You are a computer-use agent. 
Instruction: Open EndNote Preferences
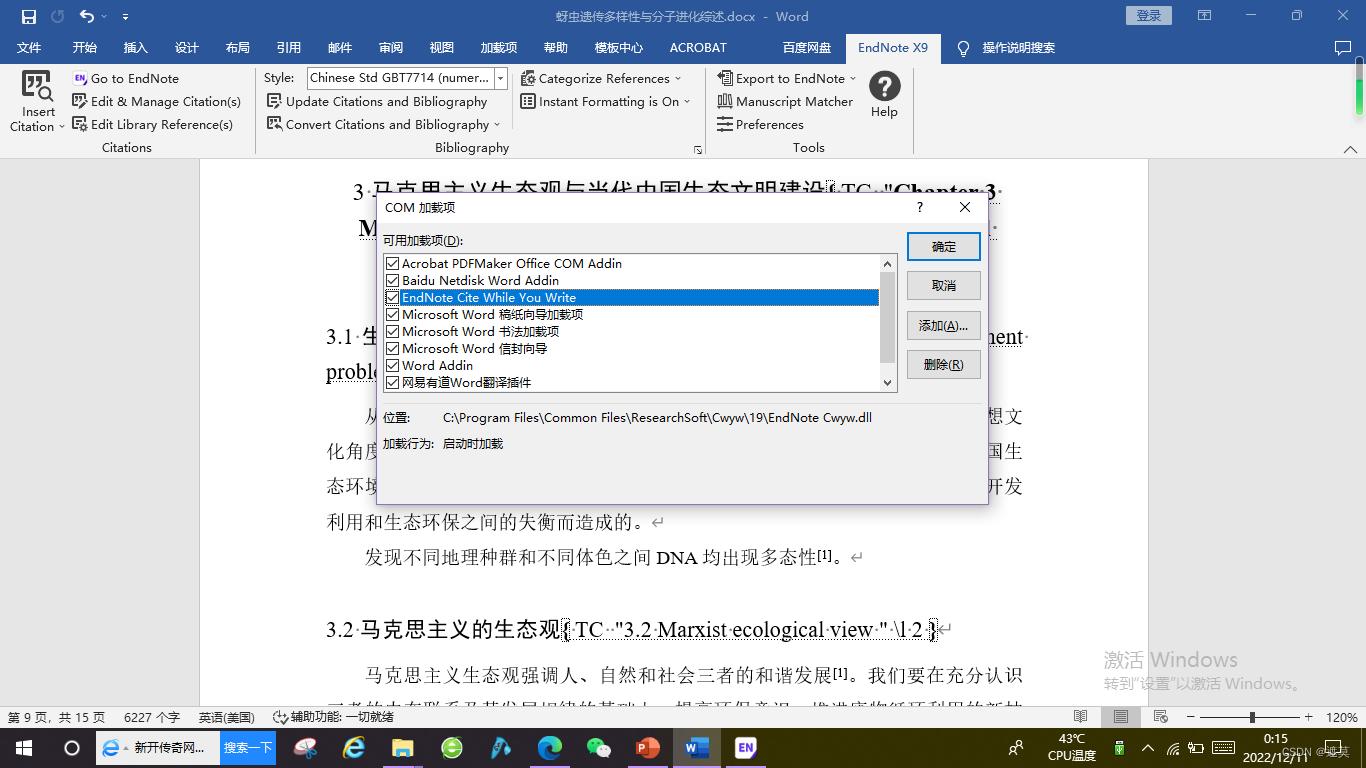coord(760,124)
